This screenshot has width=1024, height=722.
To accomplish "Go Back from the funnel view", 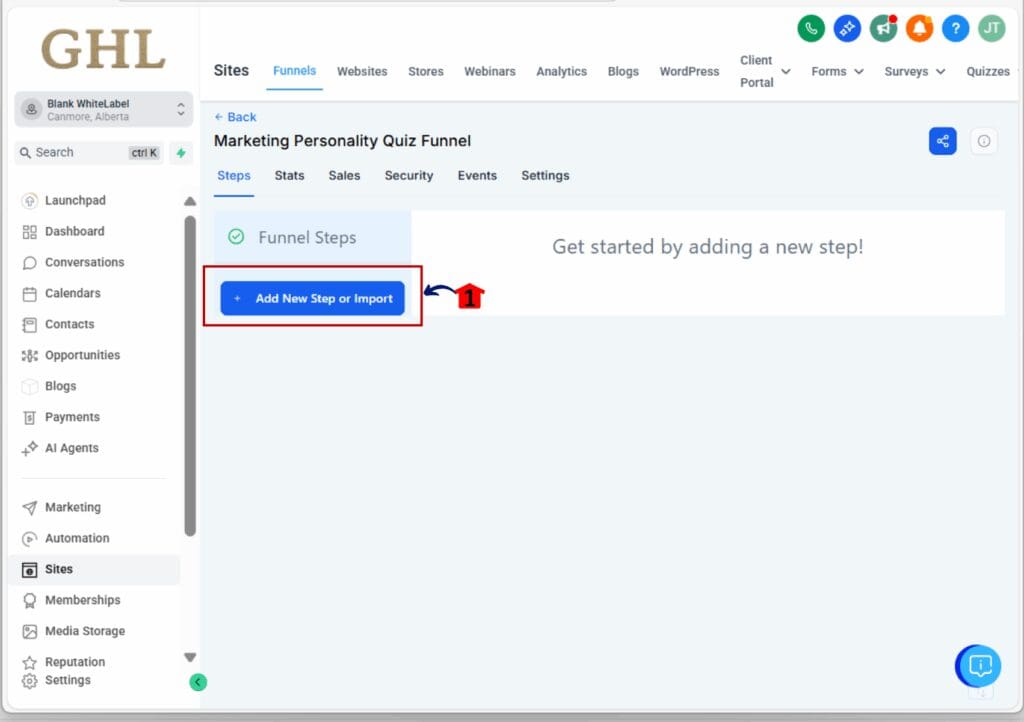I will [234, 117].
